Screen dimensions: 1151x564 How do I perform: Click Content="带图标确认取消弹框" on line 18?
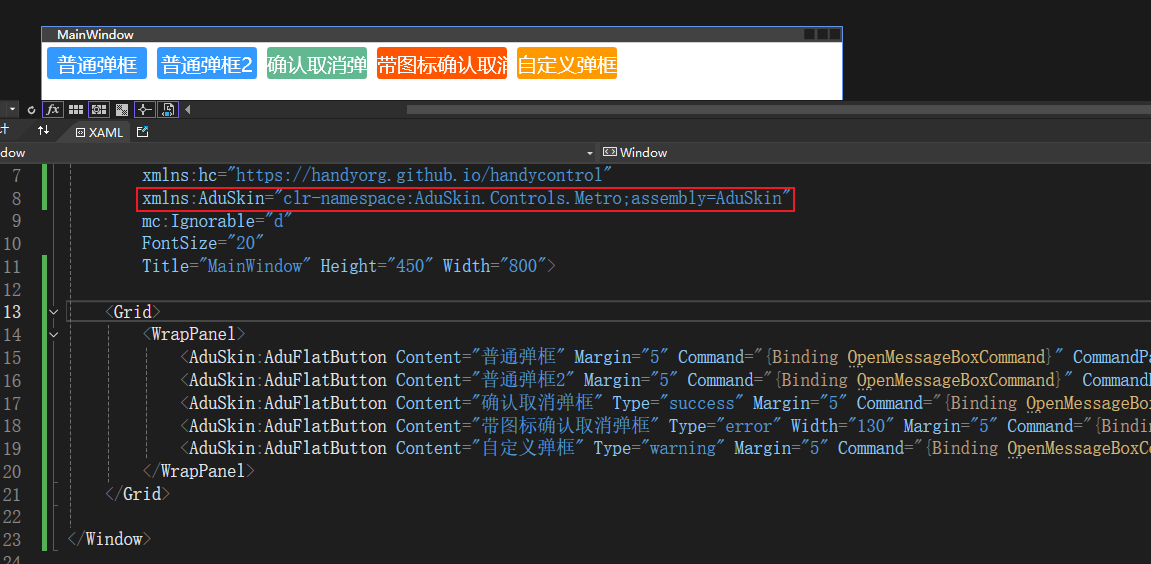point(527,425)
